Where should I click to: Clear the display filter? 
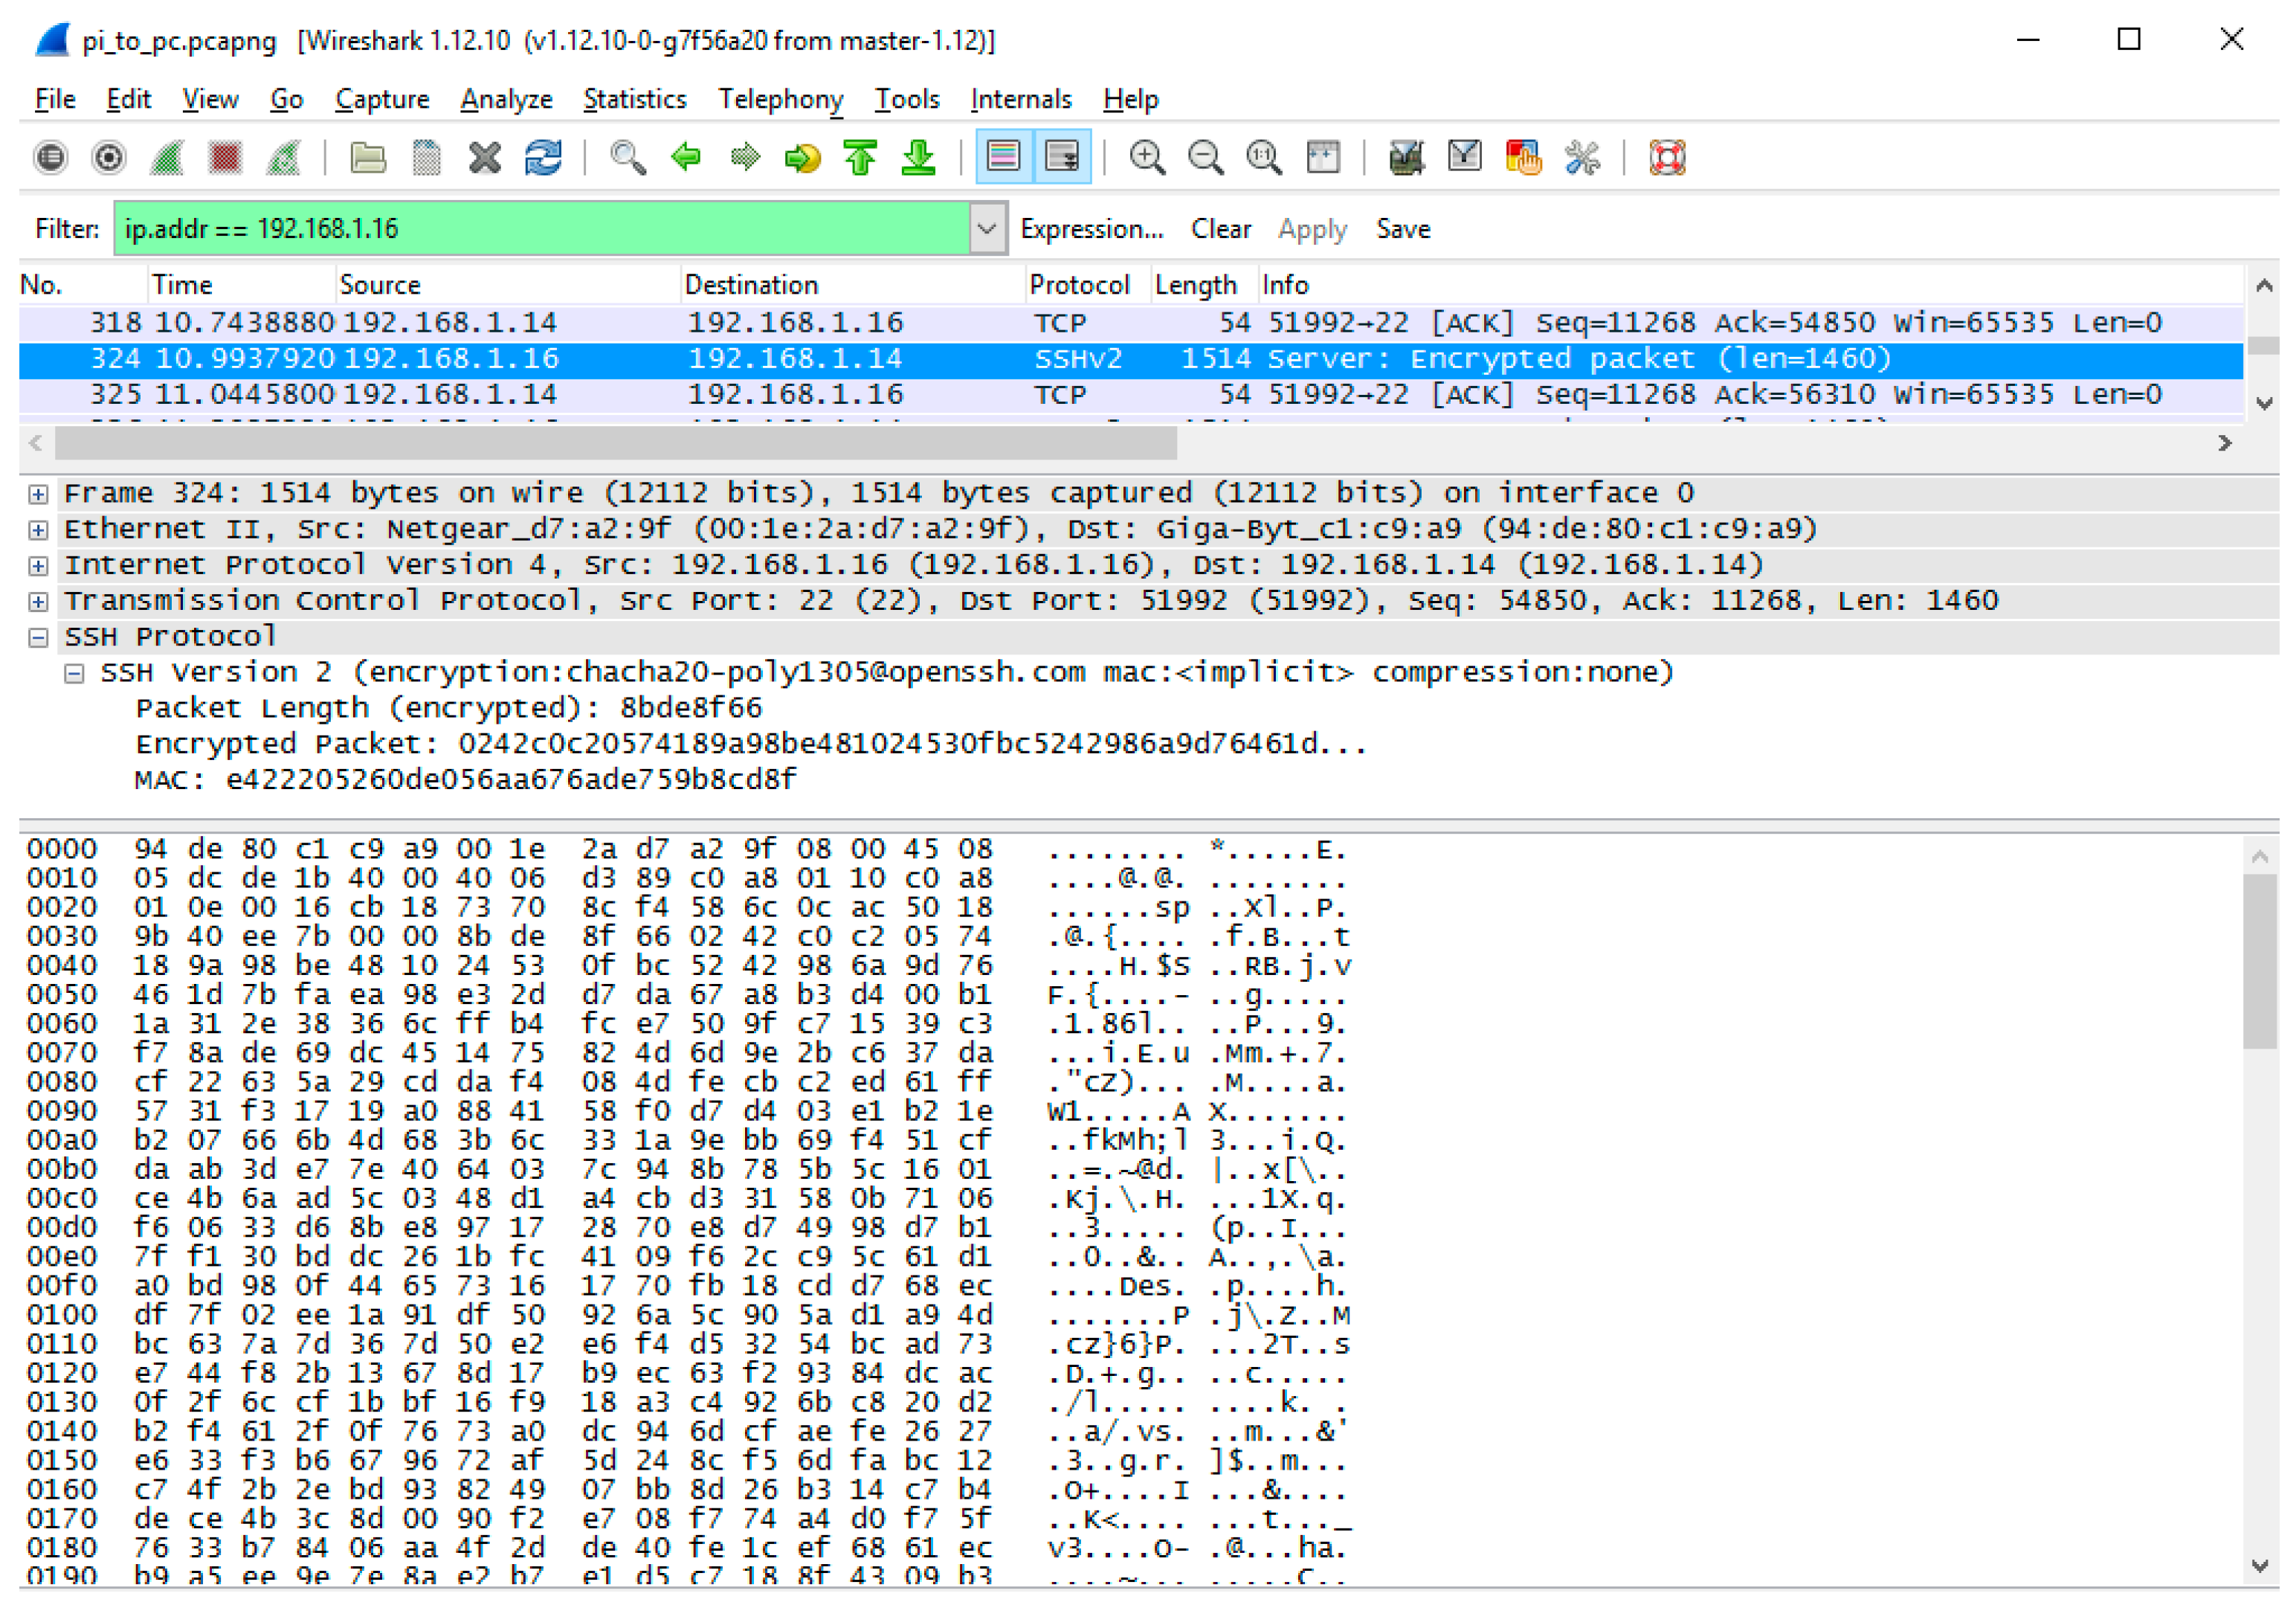pyautogui.click(x=1221, y=229)
